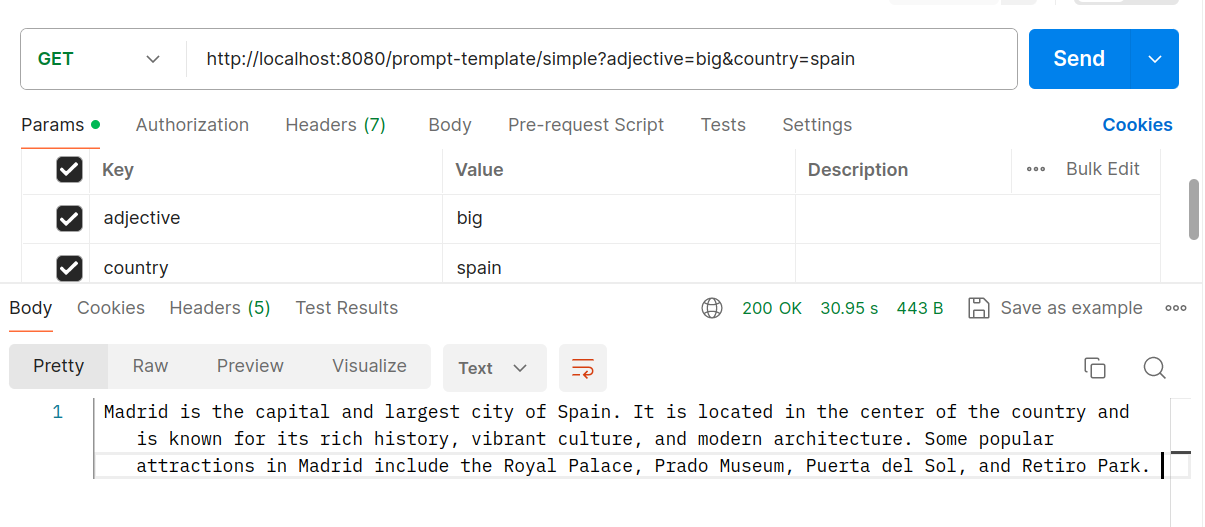Select the response Body tab
This screenshot has width=1205, height=527.
coord(30,308)
